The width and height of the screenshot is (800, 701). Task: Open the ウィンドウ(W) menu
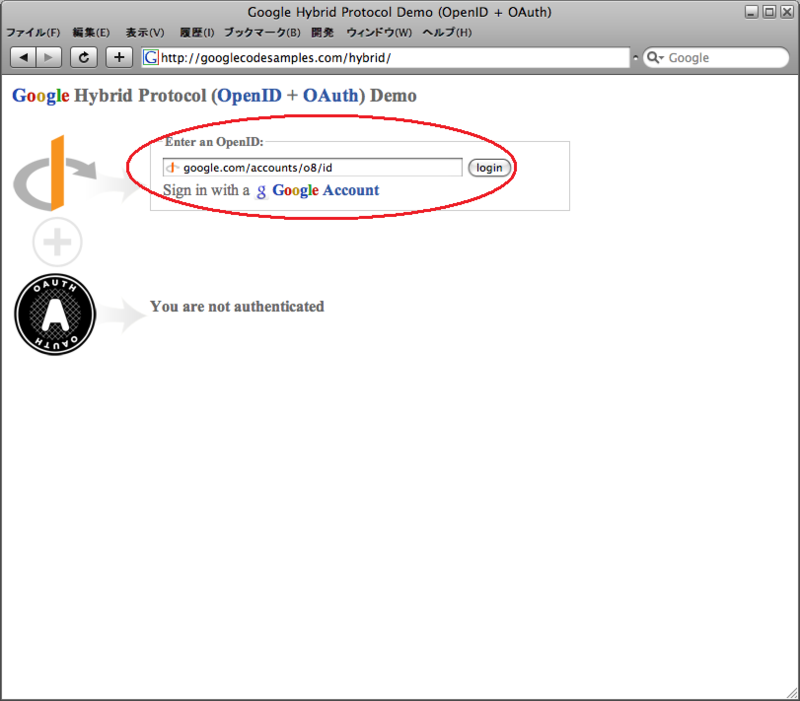point(379,33)
